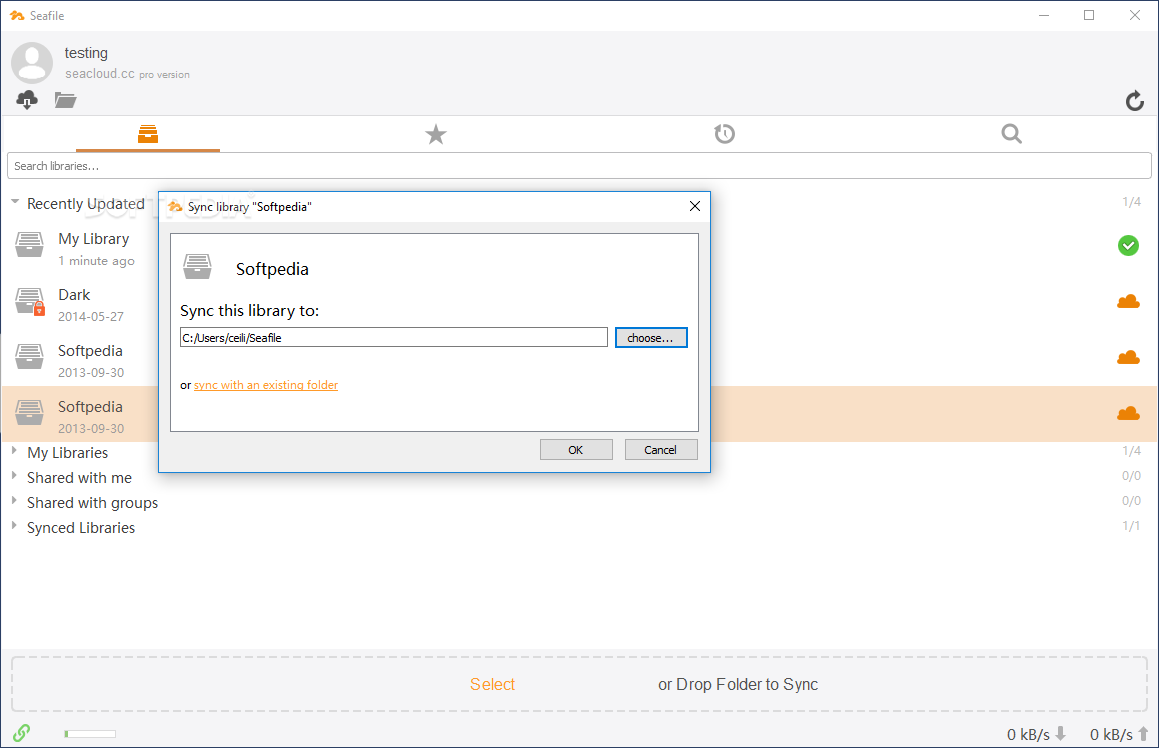Switch to the Libraries tab
Image resolution: width=1159 pixels, height=748 pixels.
[148, 134]
